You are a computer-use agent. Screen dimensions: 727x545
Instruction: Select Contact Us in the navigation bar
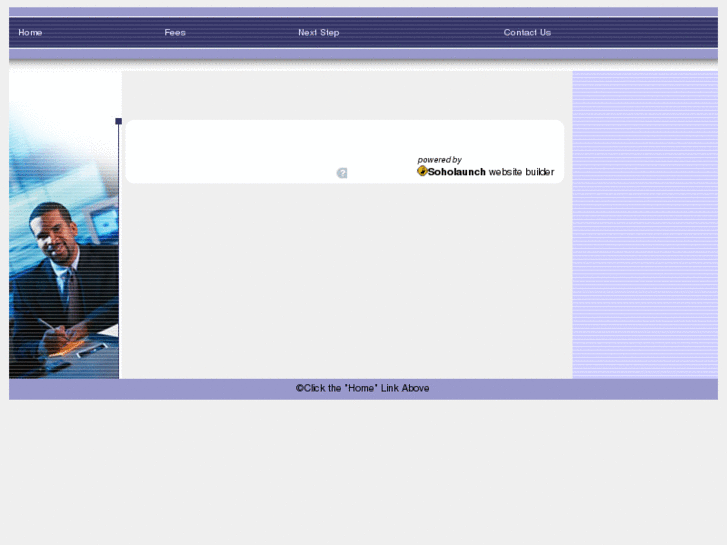pos(527,32)
